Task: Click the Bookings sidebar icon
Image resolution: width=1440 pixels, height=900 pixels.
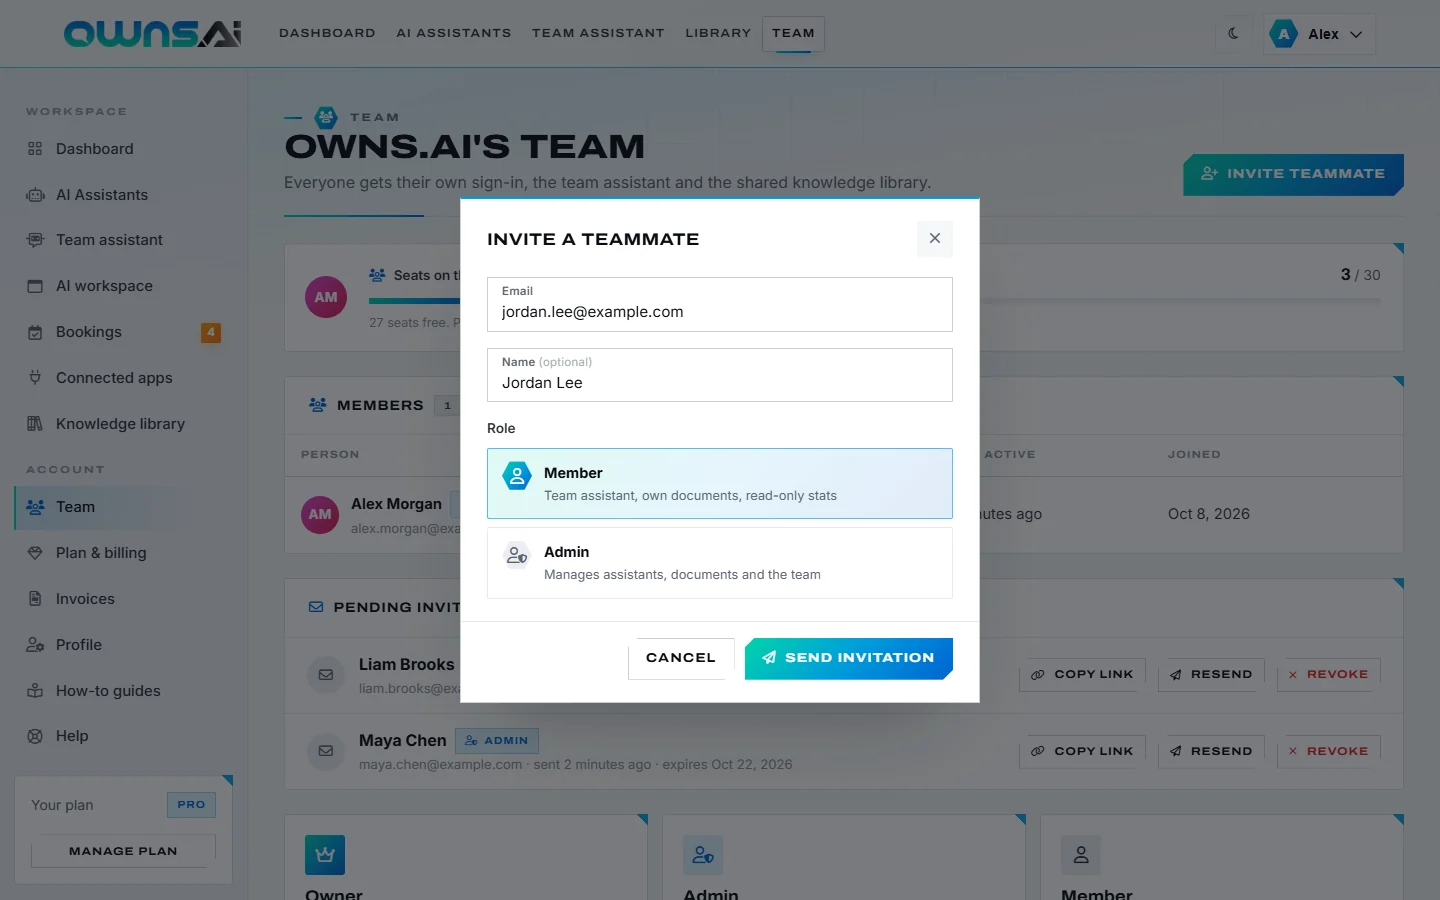Action: (35, 332)
